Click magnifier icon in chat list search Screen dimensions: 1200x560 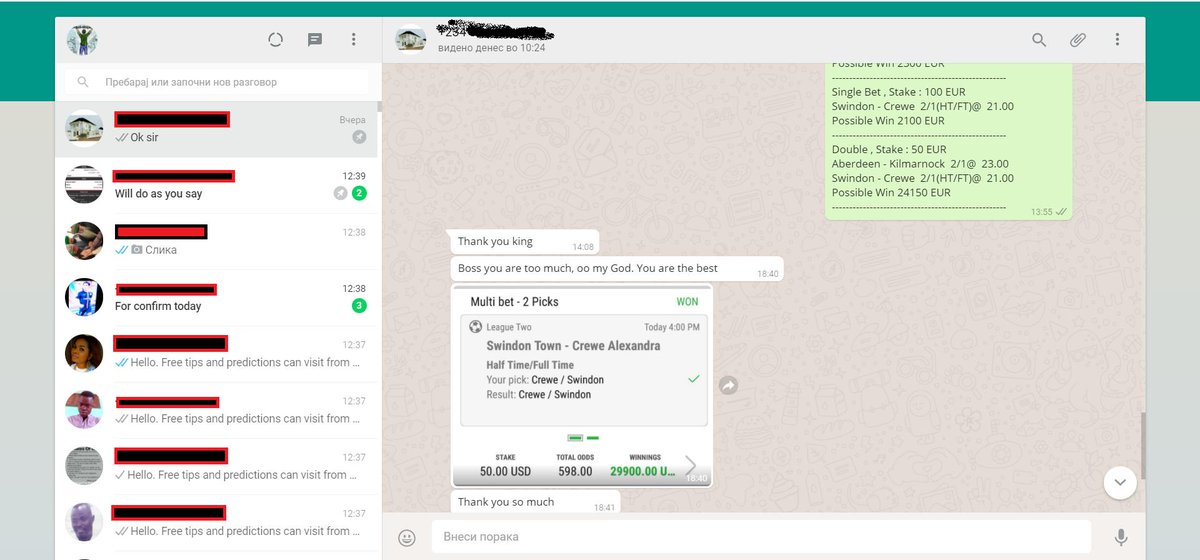pos(82,82)
